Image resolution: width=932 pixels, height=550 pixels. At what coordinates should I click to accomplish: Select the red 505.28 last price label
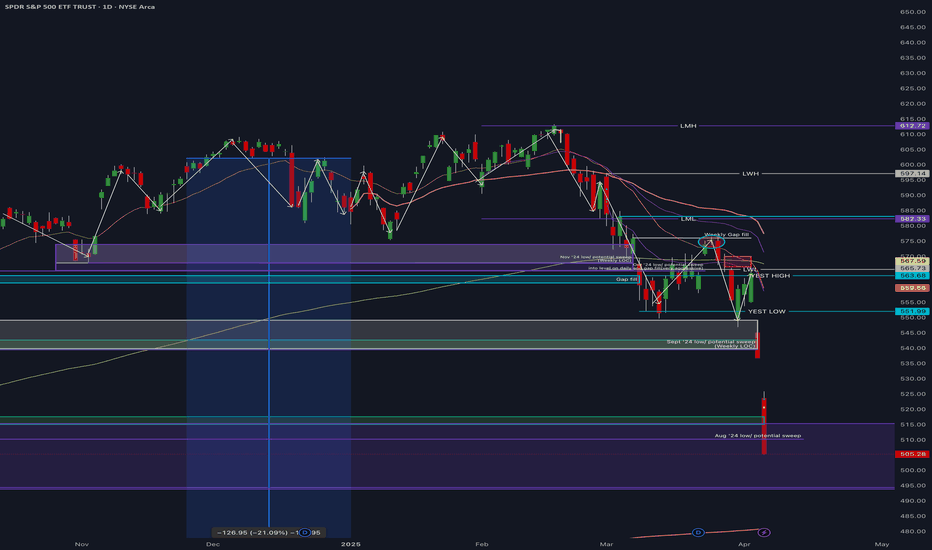pyautogui.click(x=912, y=454)
